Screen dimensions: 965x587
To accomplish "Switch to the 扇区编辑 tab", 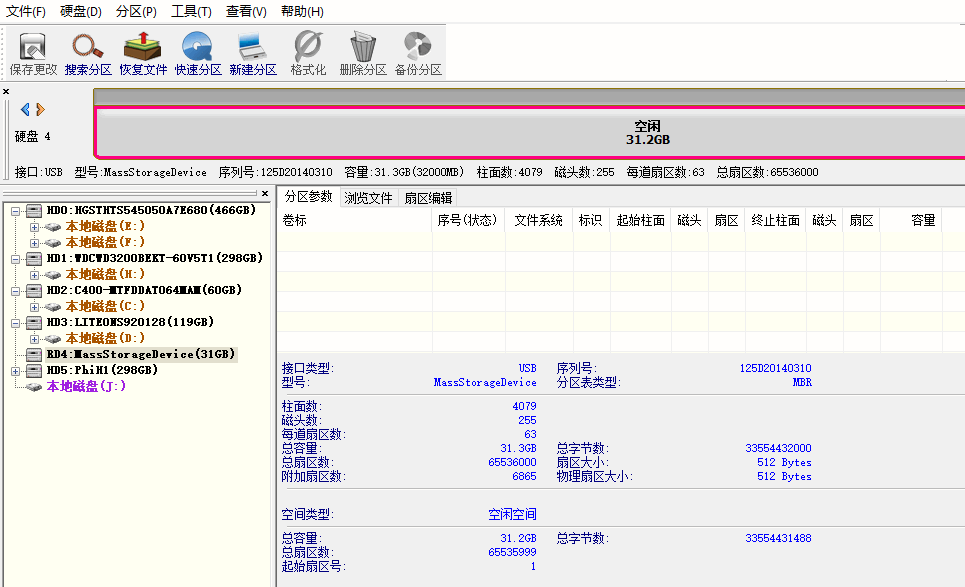I will click(428, 198).
